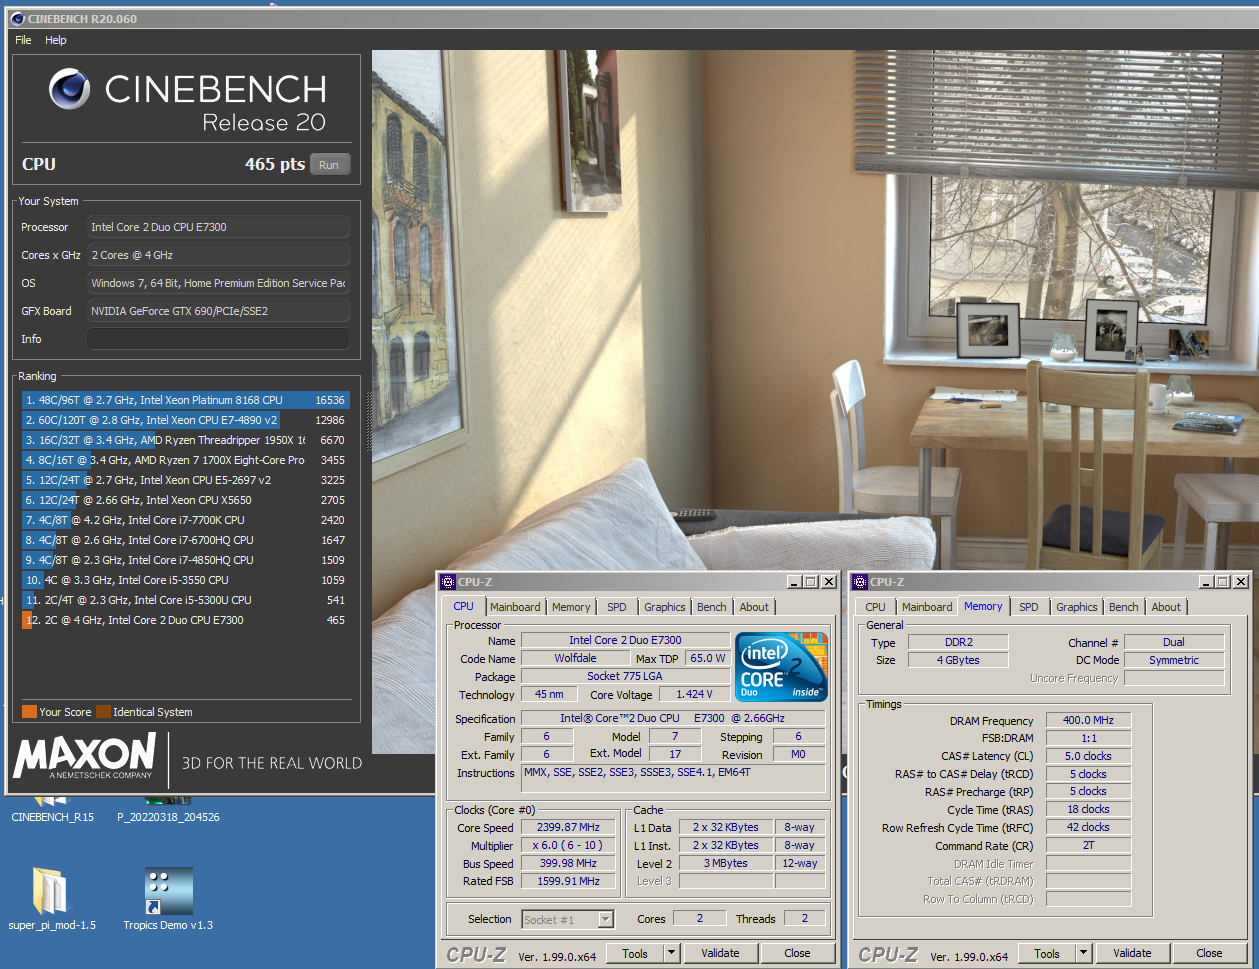Click the right CPU-Z window title icon
1259x969 pixels.
(860, 581)
